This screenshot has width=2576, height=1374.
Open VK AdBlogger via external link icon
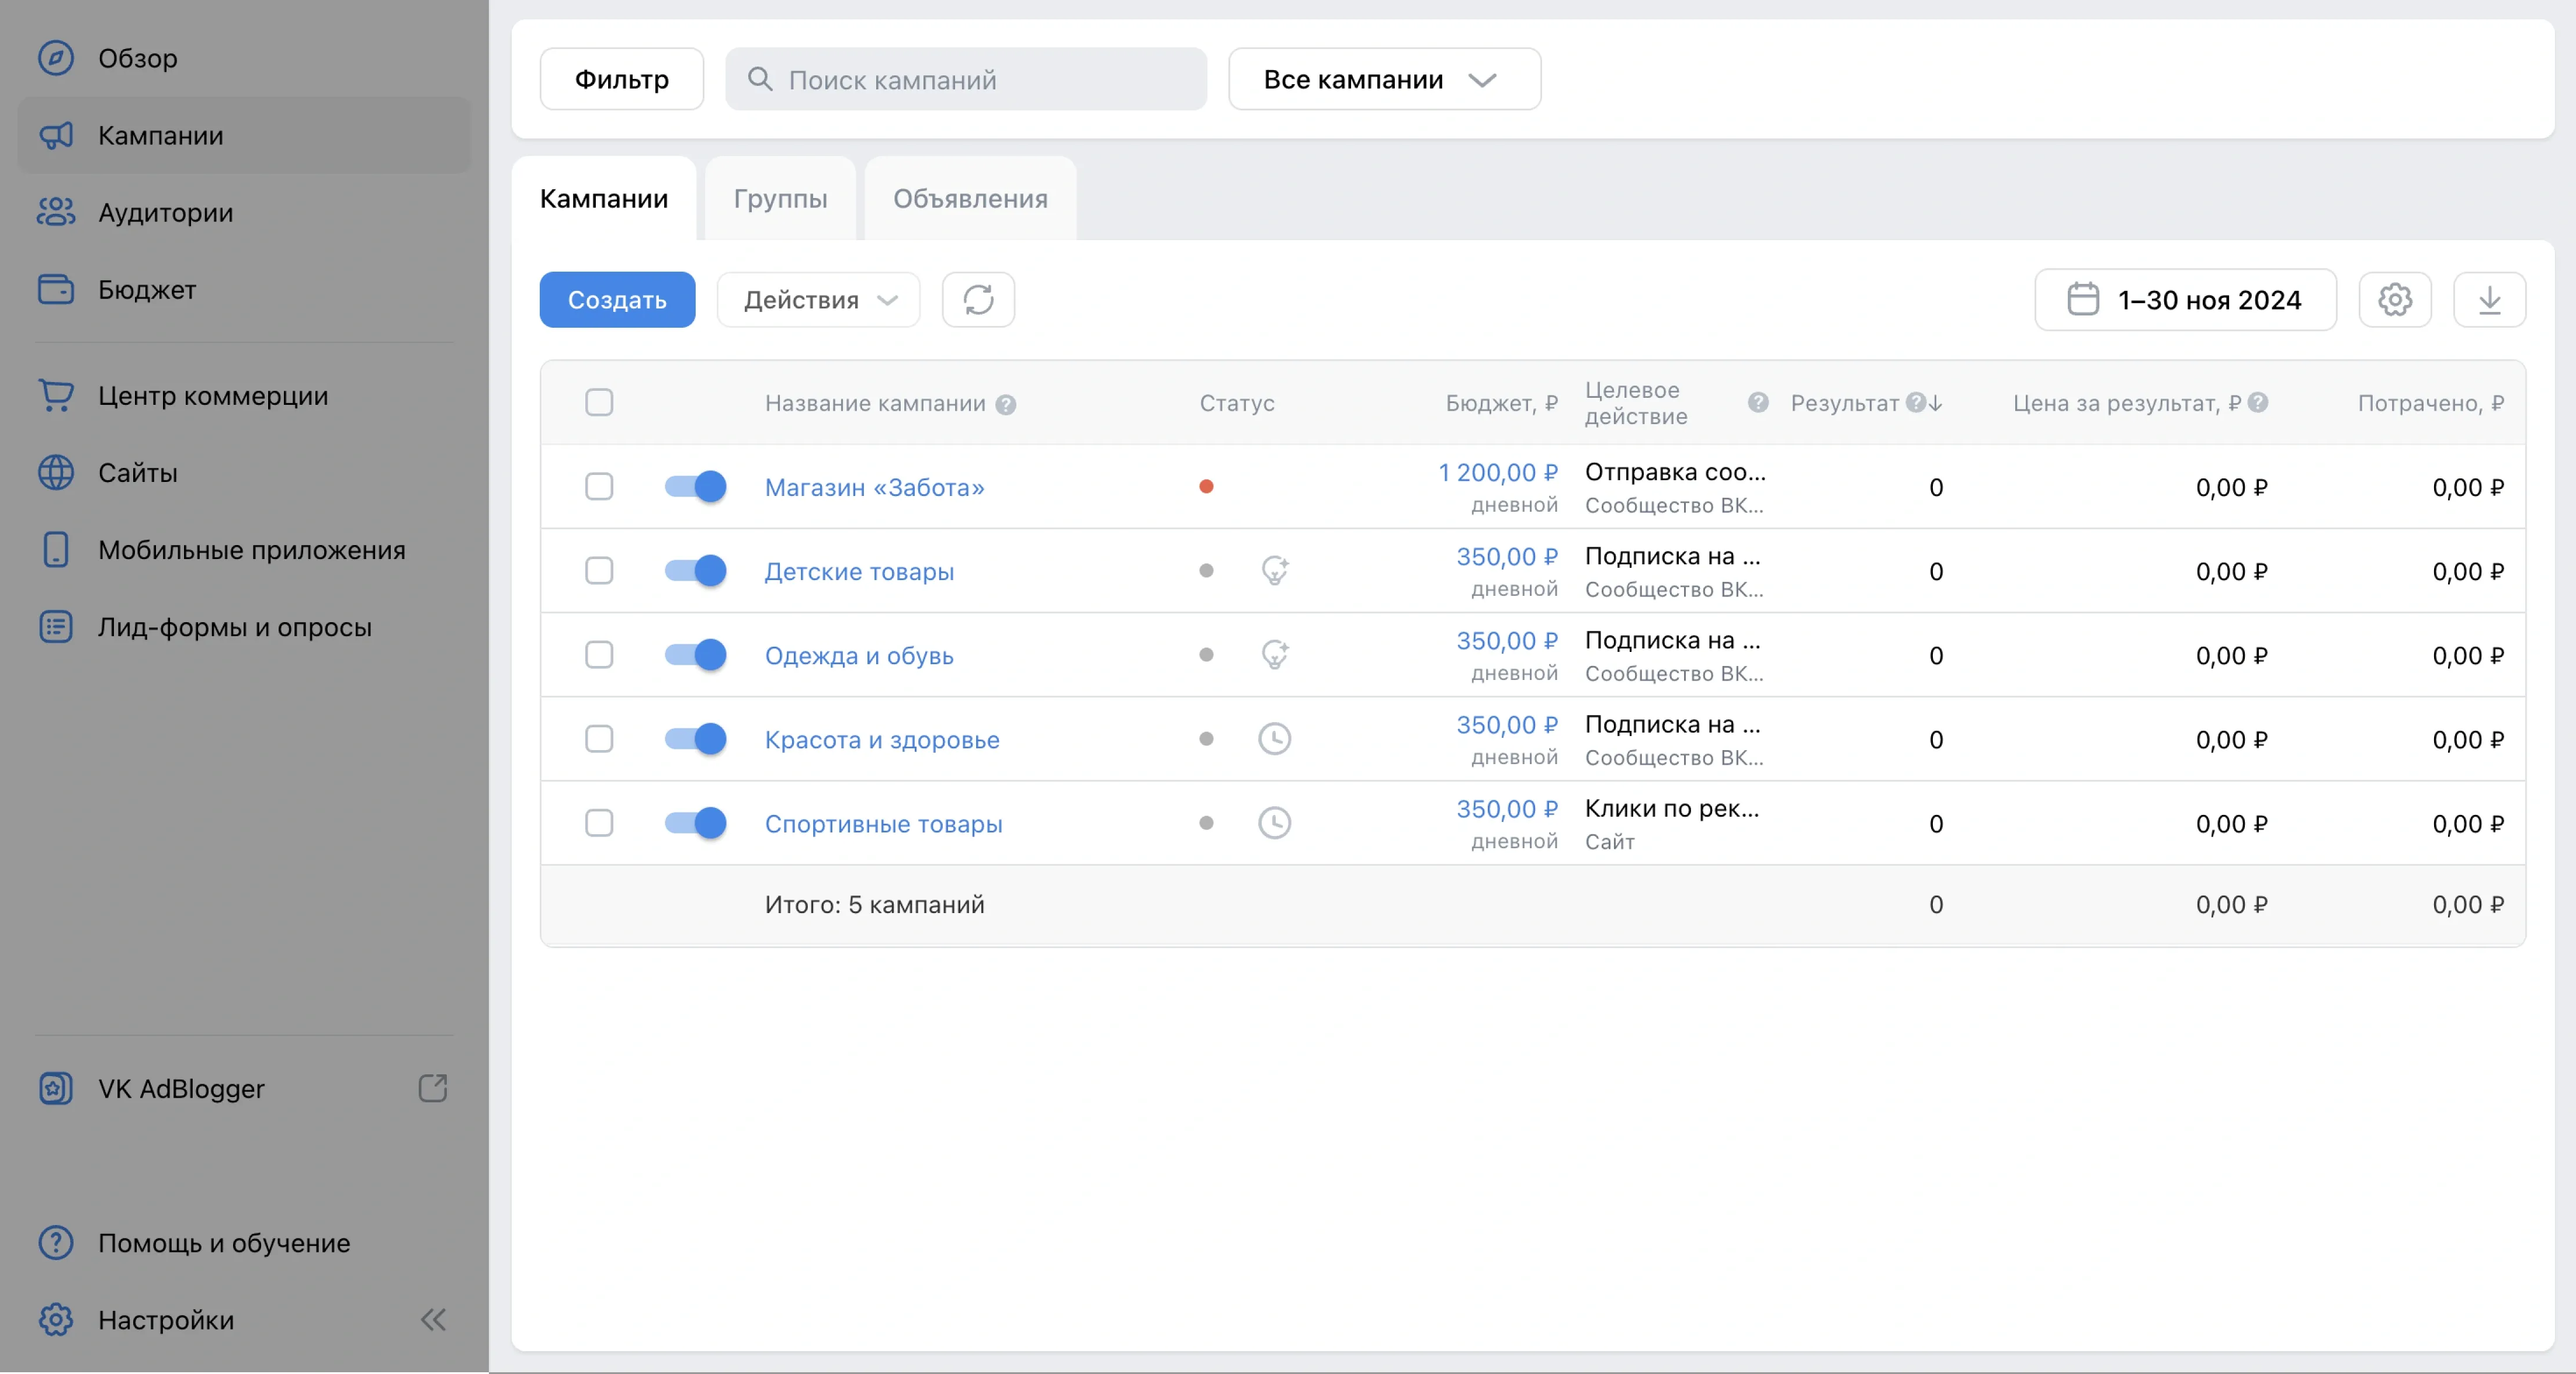[x=432, y=1088]
